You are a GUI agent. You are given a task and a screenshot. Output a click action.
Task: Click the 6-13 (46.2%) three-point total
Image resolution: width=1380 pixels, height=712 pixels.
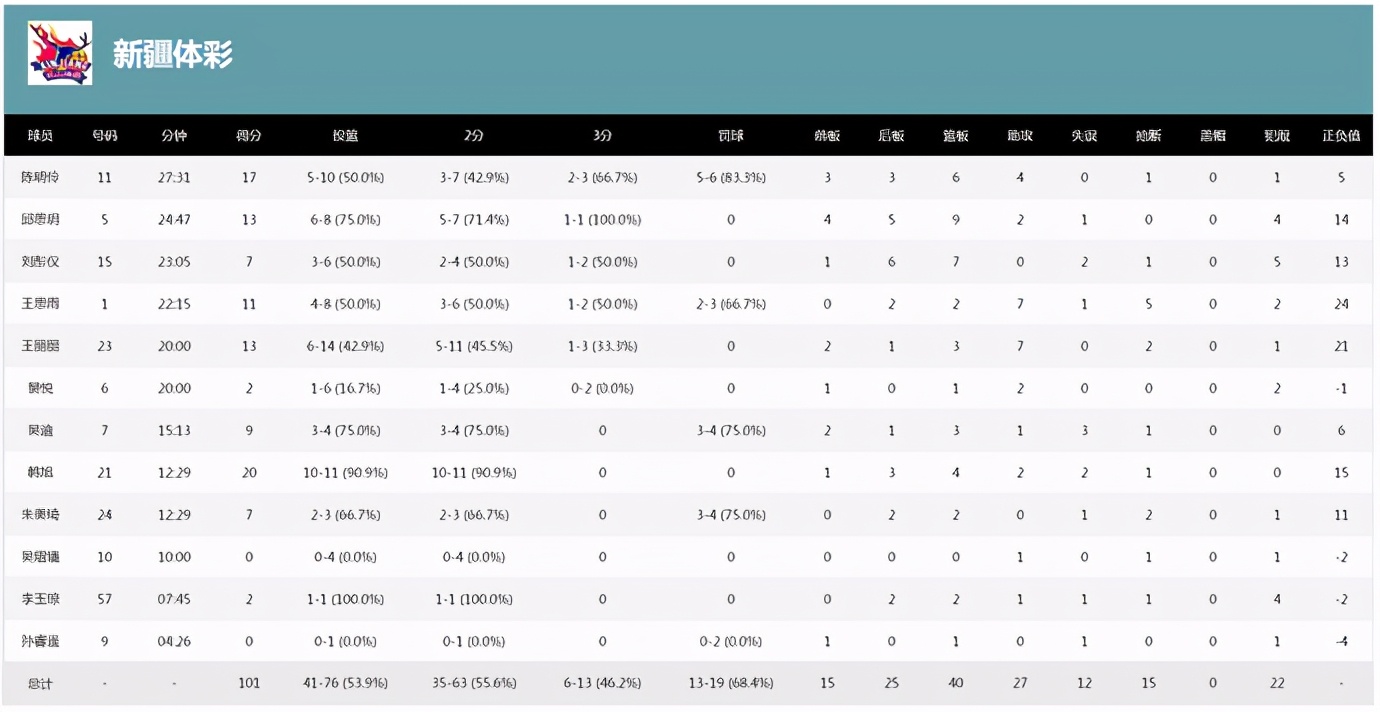(602, 683)
